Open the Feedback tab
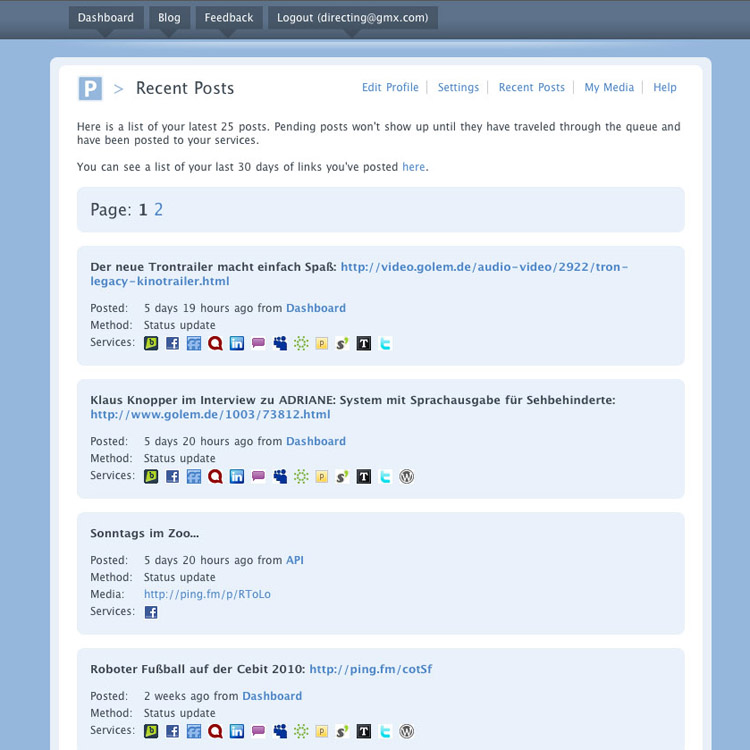 229,18
